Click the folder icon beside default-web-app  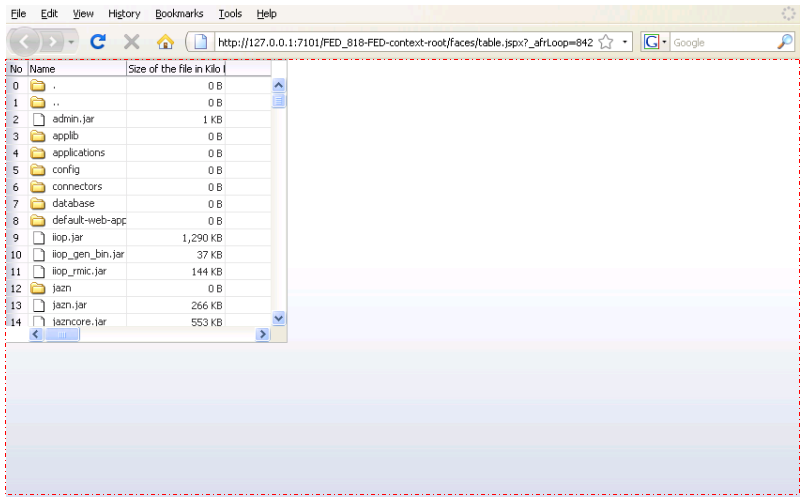pos(37,221)
